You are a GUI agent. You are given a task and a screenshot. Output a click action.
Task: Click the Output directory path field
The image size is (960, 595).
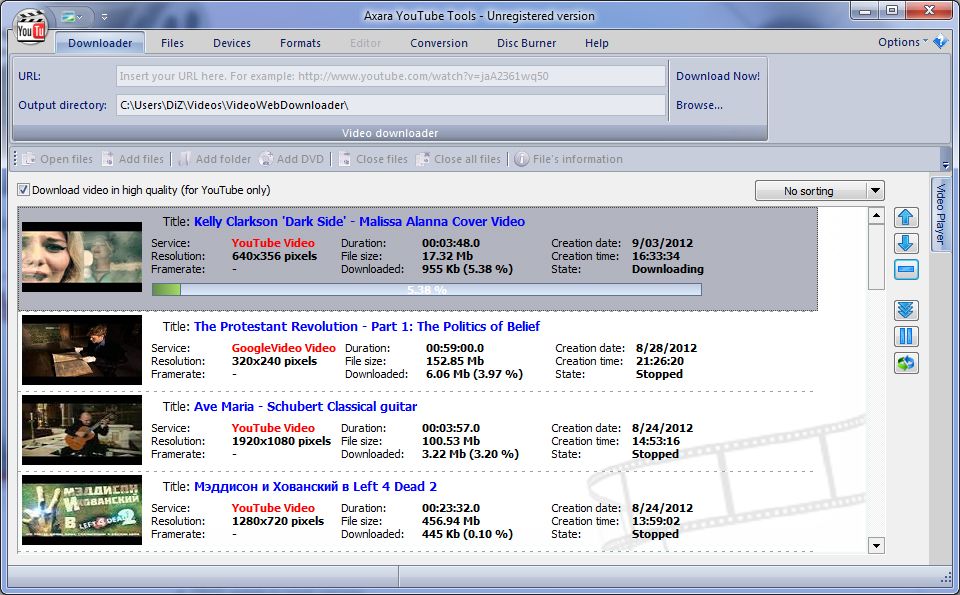391,105
